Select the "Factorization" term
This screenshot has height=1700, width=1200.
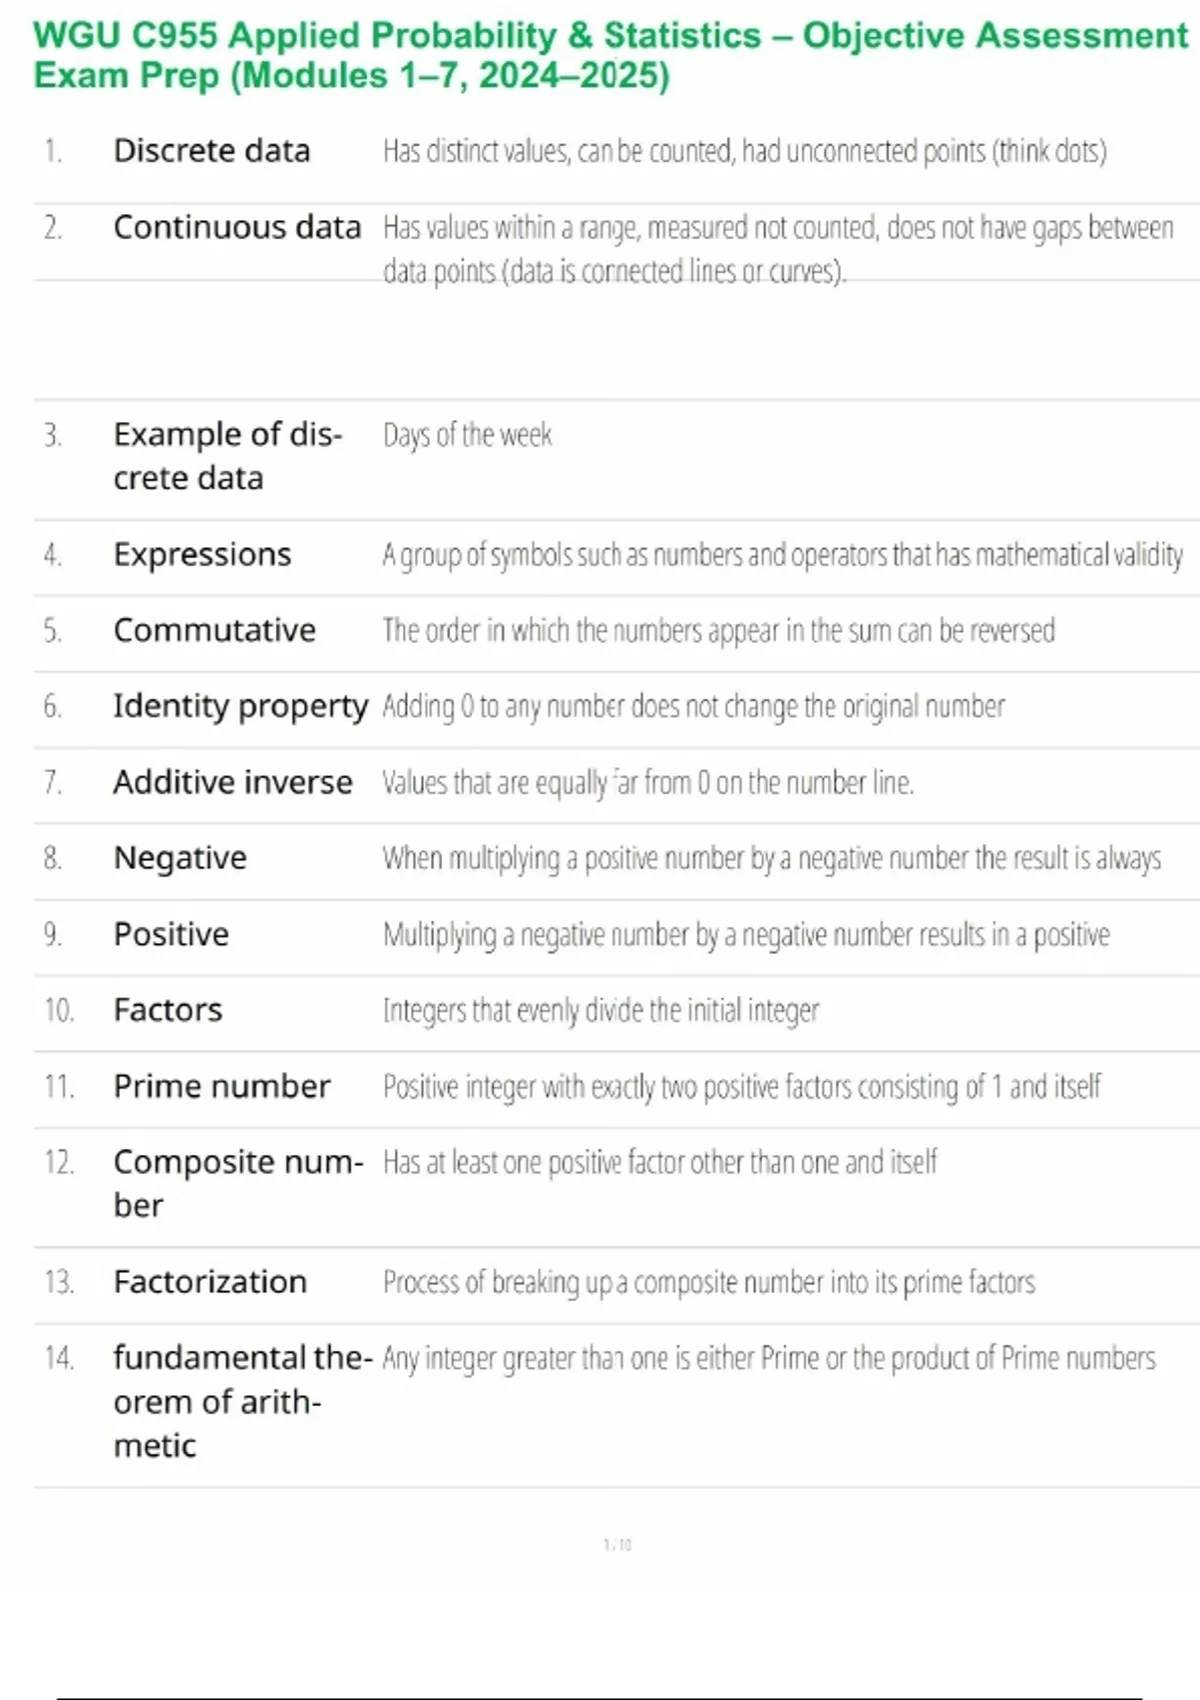(210, 1283)
